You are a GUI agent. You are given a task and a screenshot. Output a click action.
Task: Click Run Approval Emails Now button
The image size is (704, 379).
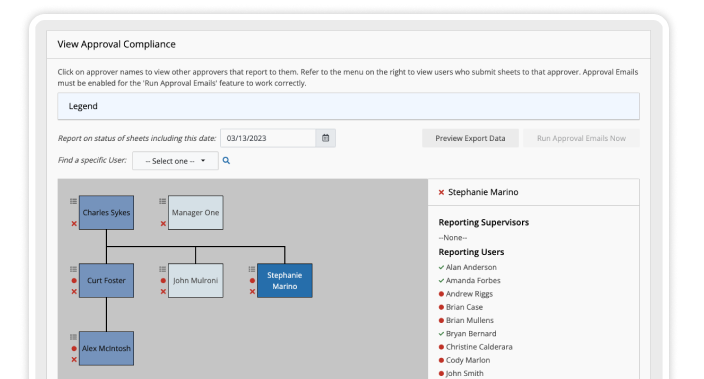click(581, 138)
